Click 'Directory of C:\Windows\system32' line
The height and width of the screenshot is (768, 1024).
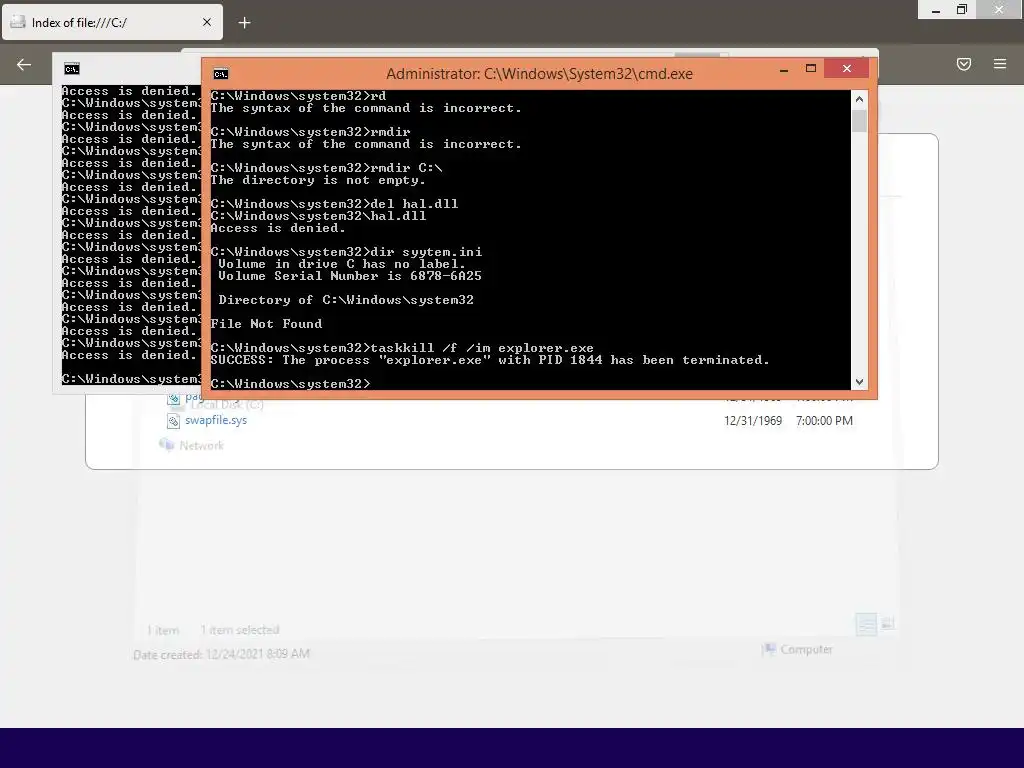[346, 300]
